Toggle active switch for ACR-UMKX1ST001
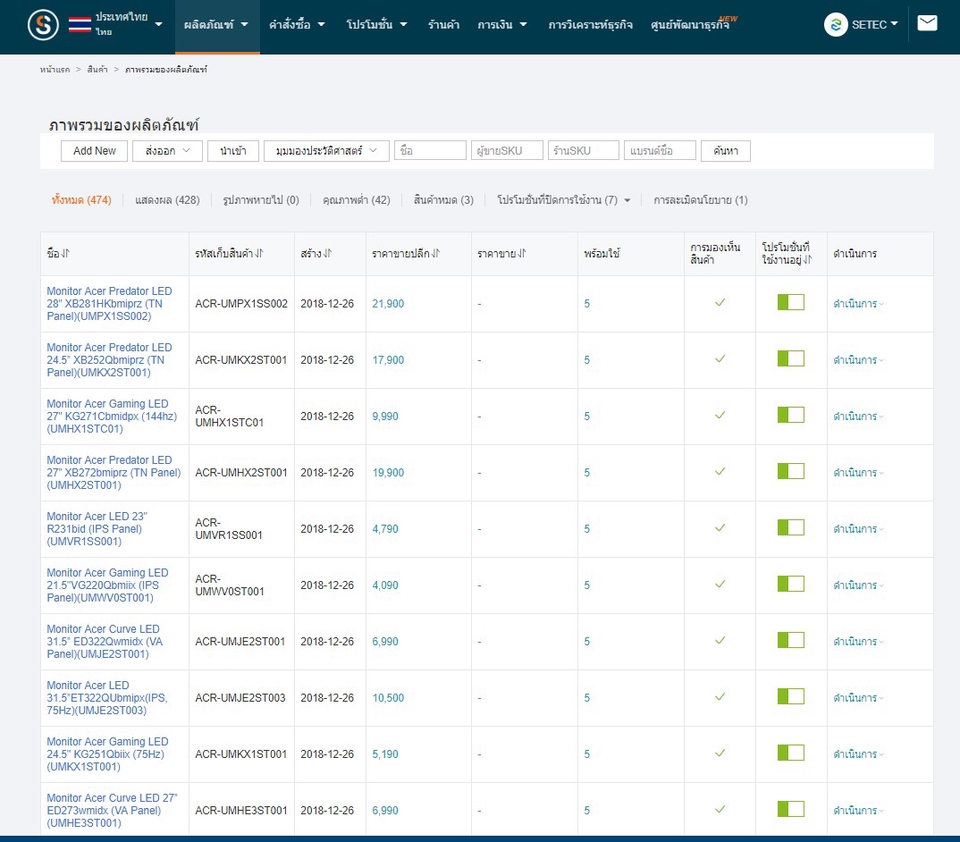Image resolution: width=960 pixels, height=842 pixels. click(791, 753)
